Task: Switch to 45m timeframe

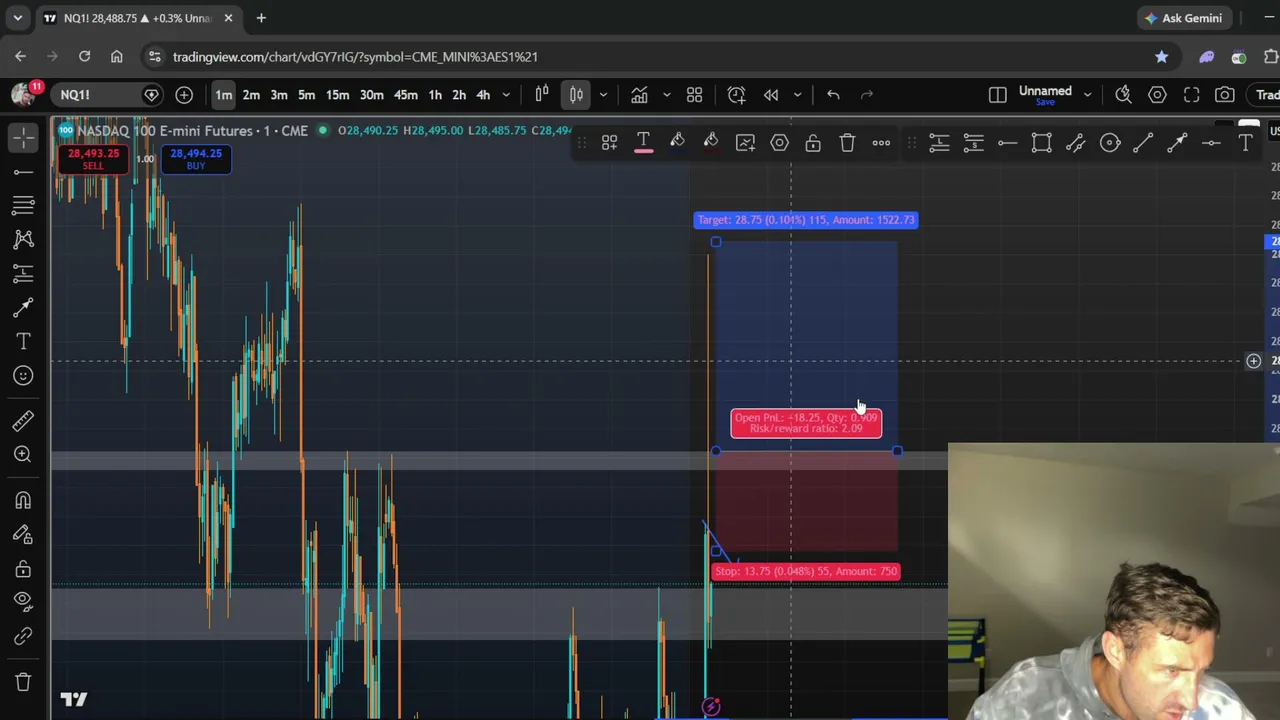Action: coord(405,95)
